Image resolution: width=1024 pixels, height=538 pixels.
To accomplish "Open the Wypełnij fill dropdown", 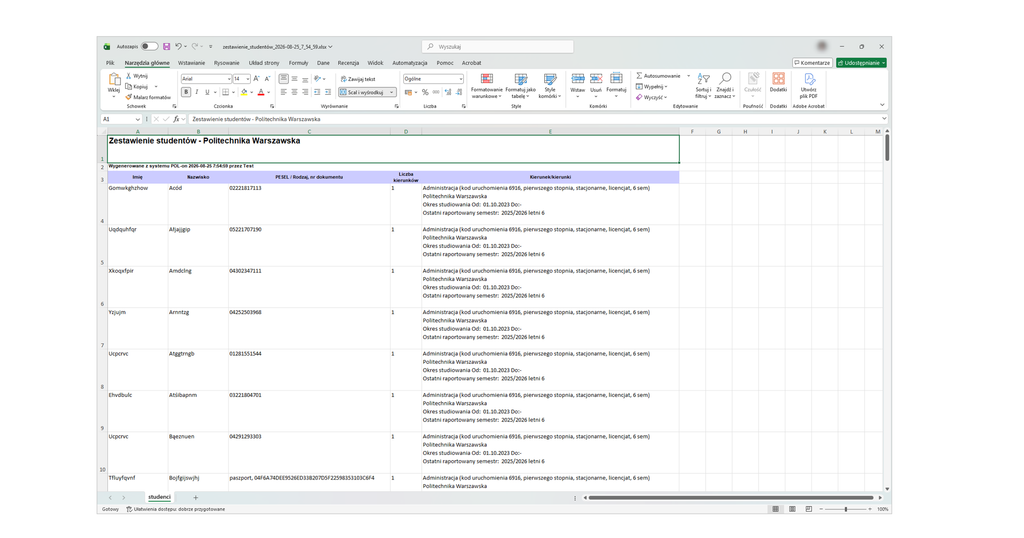I will [652, 86].
